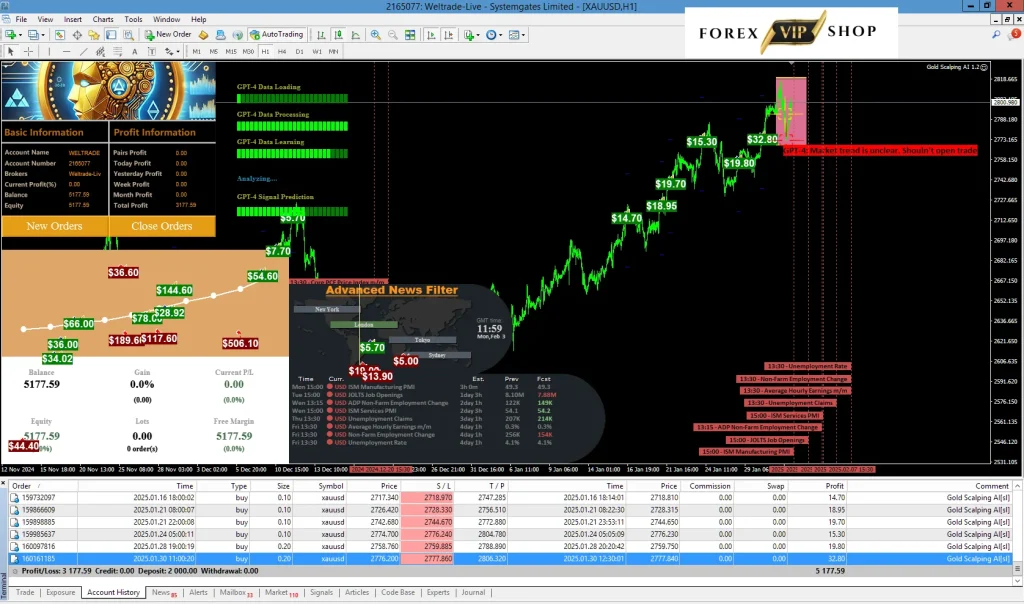Select the Vertical Line drawing tool
Viewport: 1024px width, 604px height.
tap(49, 51)
